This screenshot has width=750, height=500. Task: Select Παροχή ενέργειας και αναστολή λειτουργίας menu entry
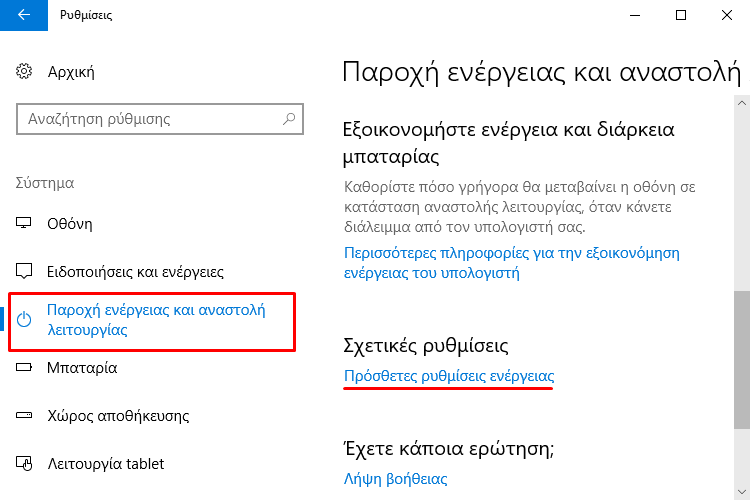coord(152,322)
